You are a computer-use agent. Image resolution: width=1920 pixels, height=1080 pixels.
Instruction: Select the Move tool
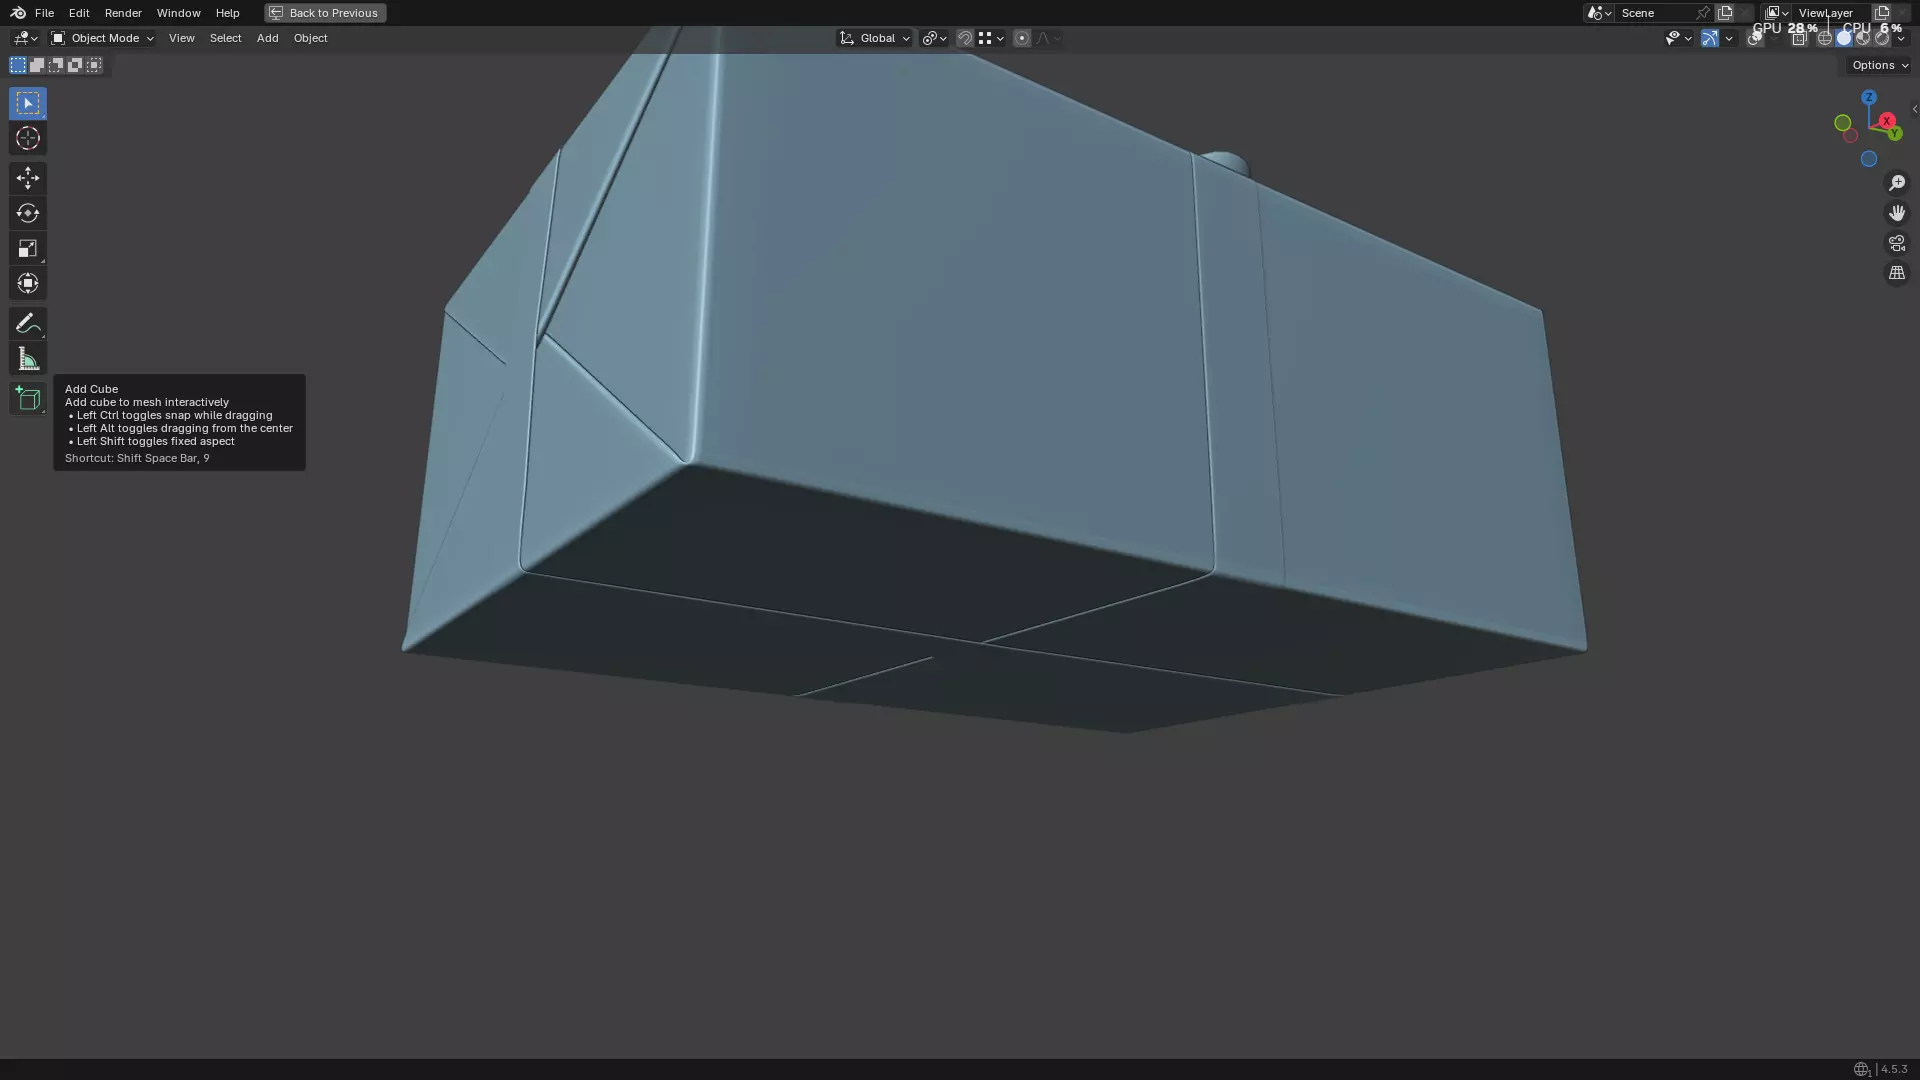pos(28,178)
